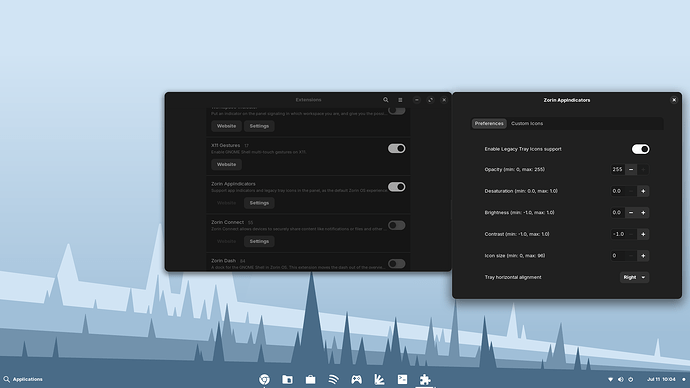Click the greyed Website under Zorin AppIndicators
The image size is (690, 388).
click(226, 203)
